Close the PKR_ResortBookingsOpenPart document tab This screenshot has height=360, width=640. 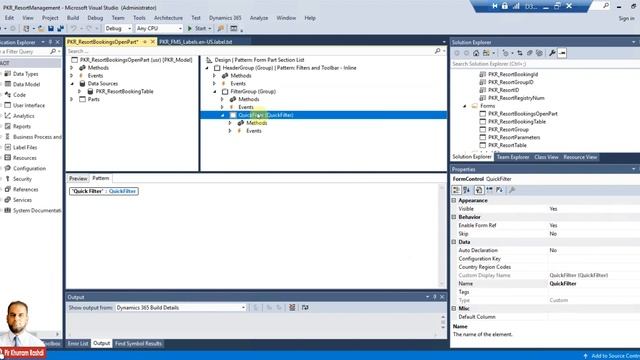(x=153, y=42)
